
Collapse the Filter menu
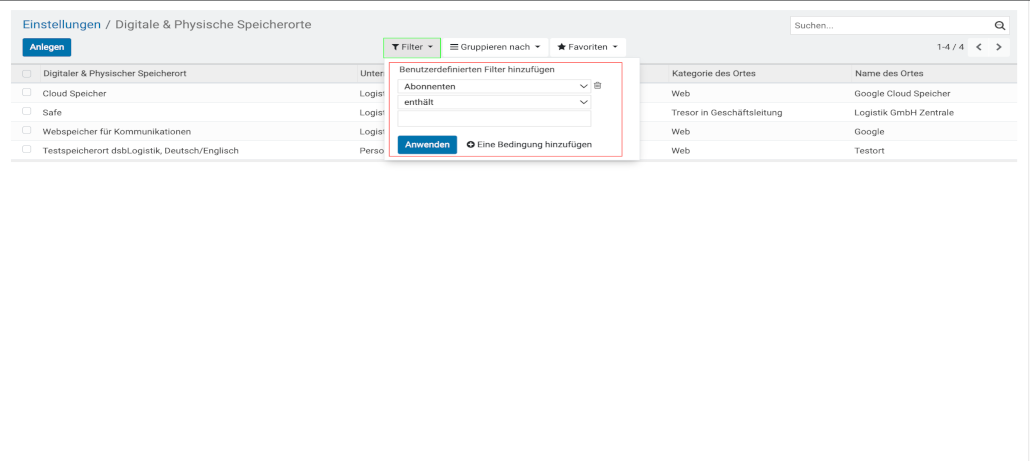pyautogui.click(x=412, y=47)
